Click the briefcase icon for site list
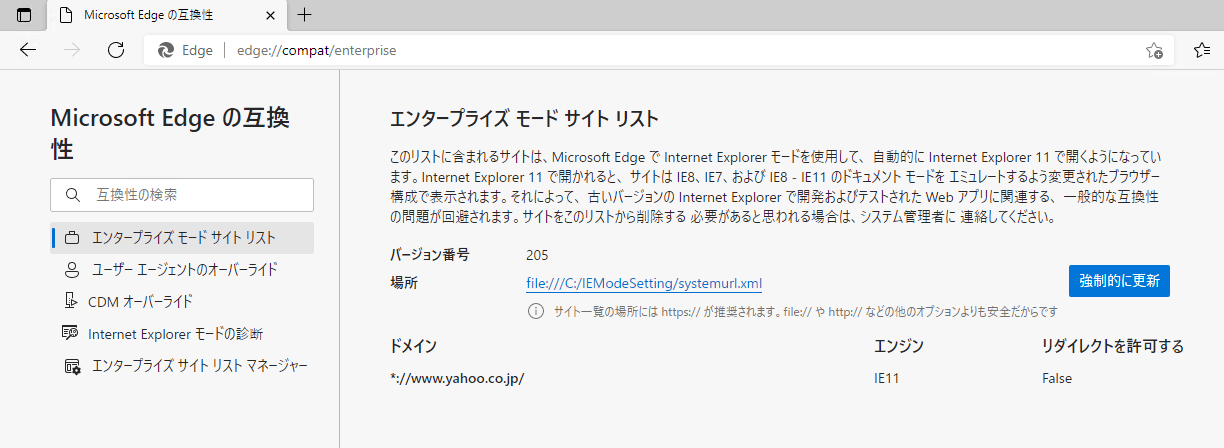Screen dimensions: 1224x448 tap(72, 238)
